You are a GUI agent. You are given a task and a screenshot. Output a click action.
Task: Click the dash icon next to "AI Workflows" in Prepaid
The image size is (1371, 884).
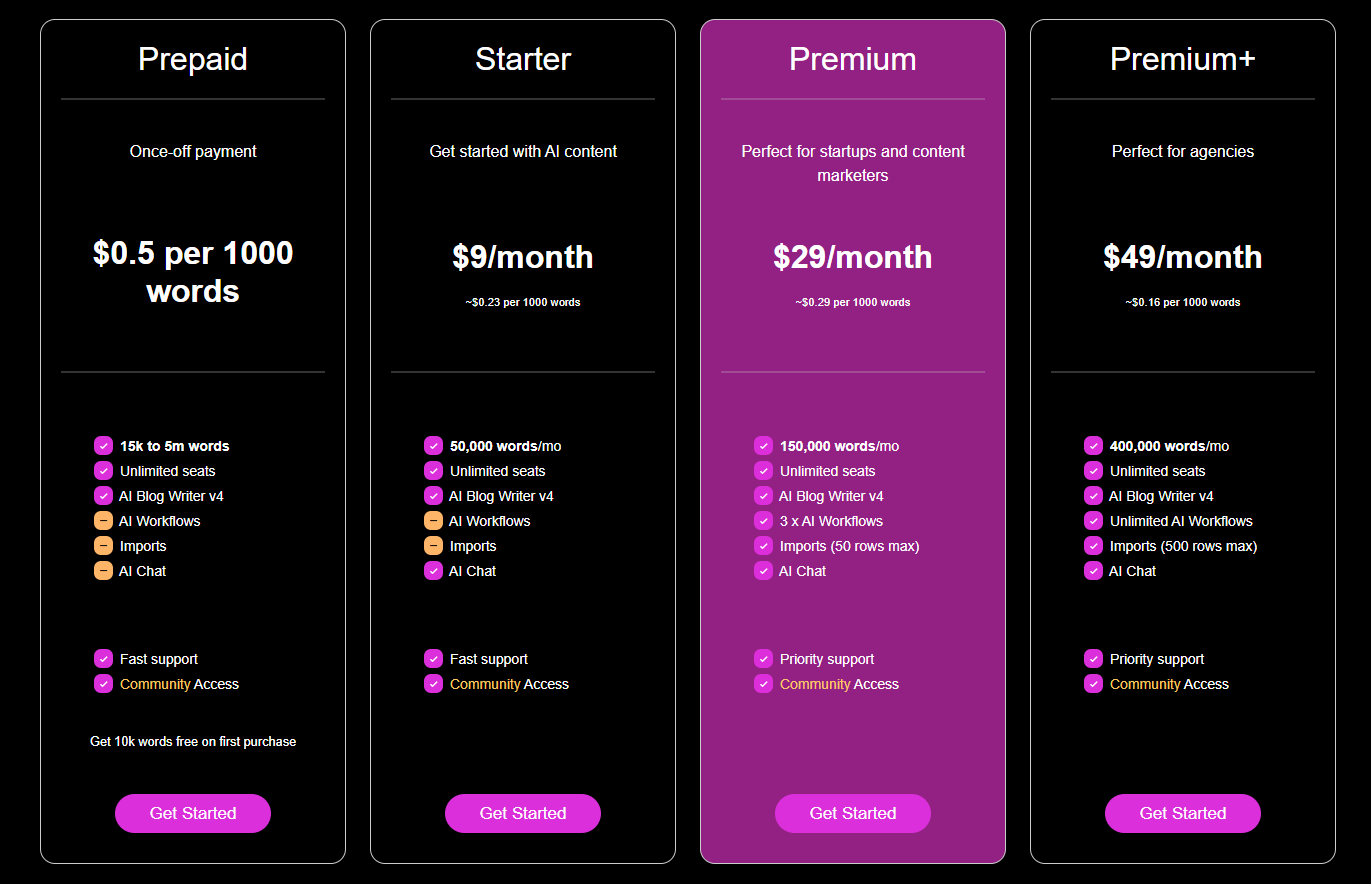coord(103,521)
